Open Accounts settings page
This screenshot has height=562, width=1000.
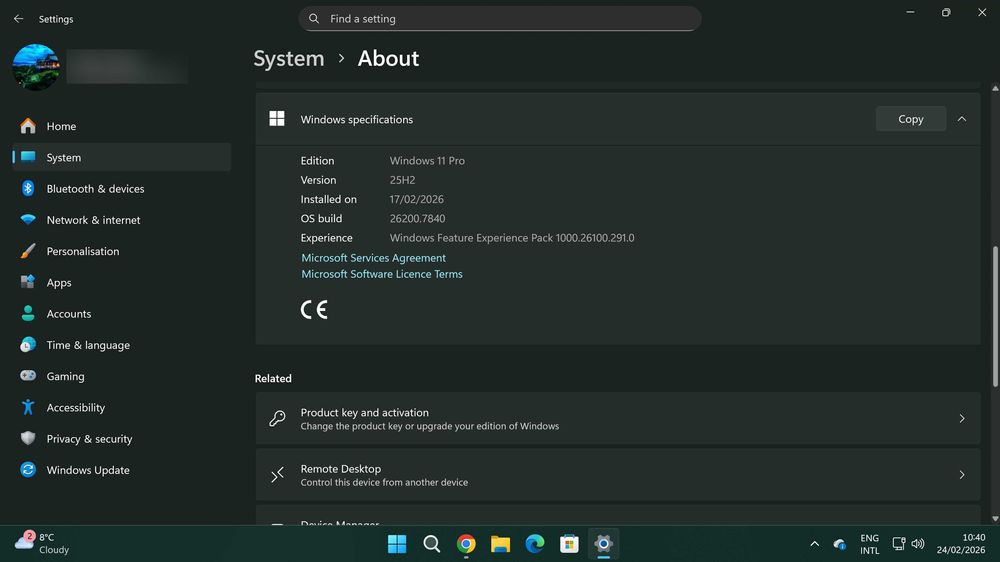tap(122, 313)
